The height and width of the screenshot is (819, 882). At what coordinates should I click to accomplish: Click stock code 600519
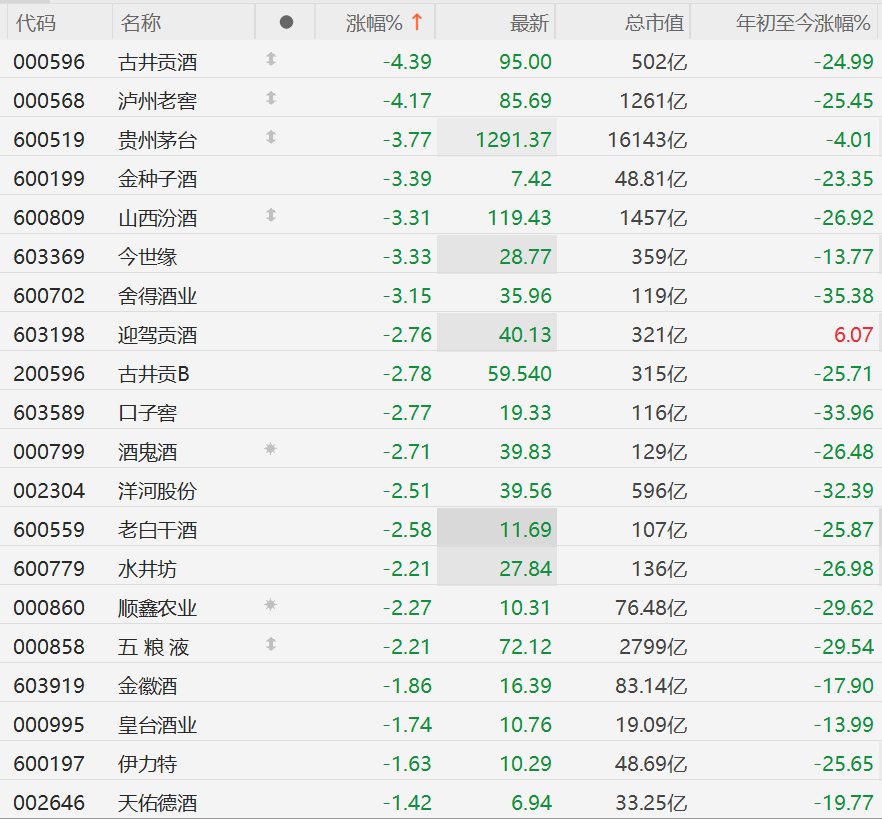pyautogui.click(x=49, y=140)
